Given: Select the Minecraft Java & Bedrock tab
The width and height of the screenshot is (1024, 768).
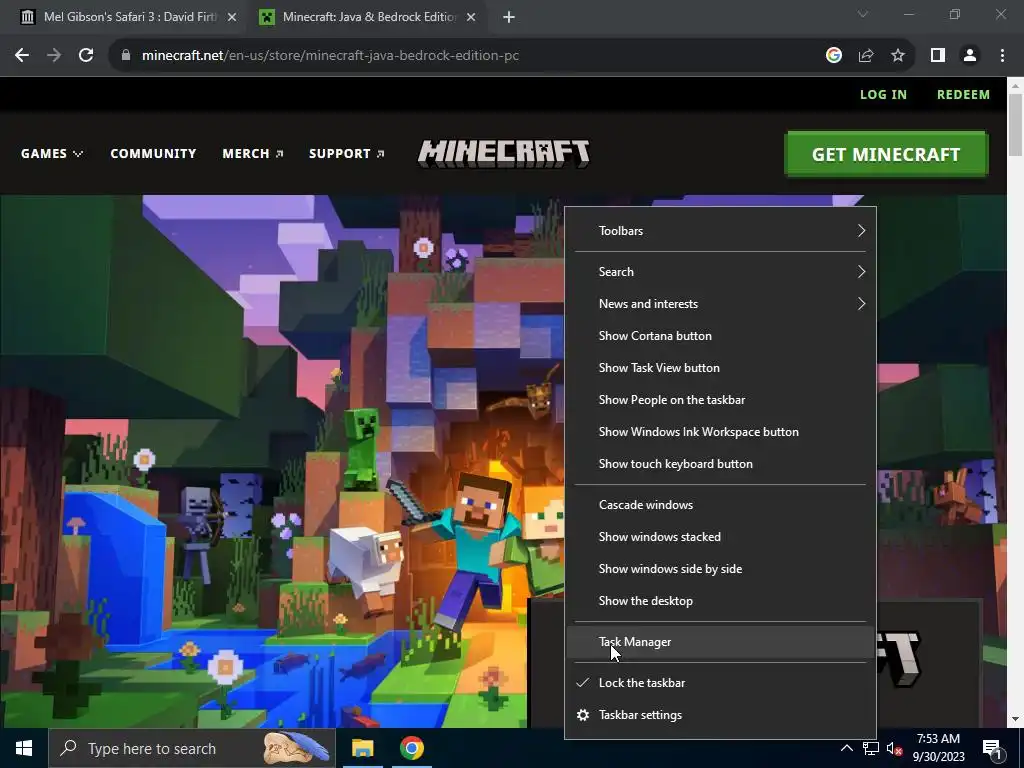Looking at the screenshot, I should (368, 17).
